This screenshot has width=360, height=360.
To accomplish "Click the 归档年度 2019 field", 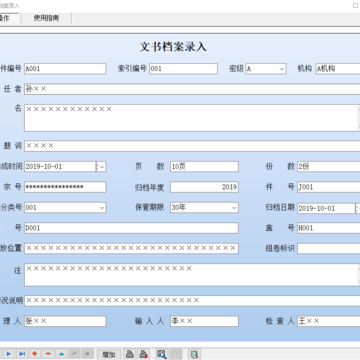I will (x=204, y=187).
